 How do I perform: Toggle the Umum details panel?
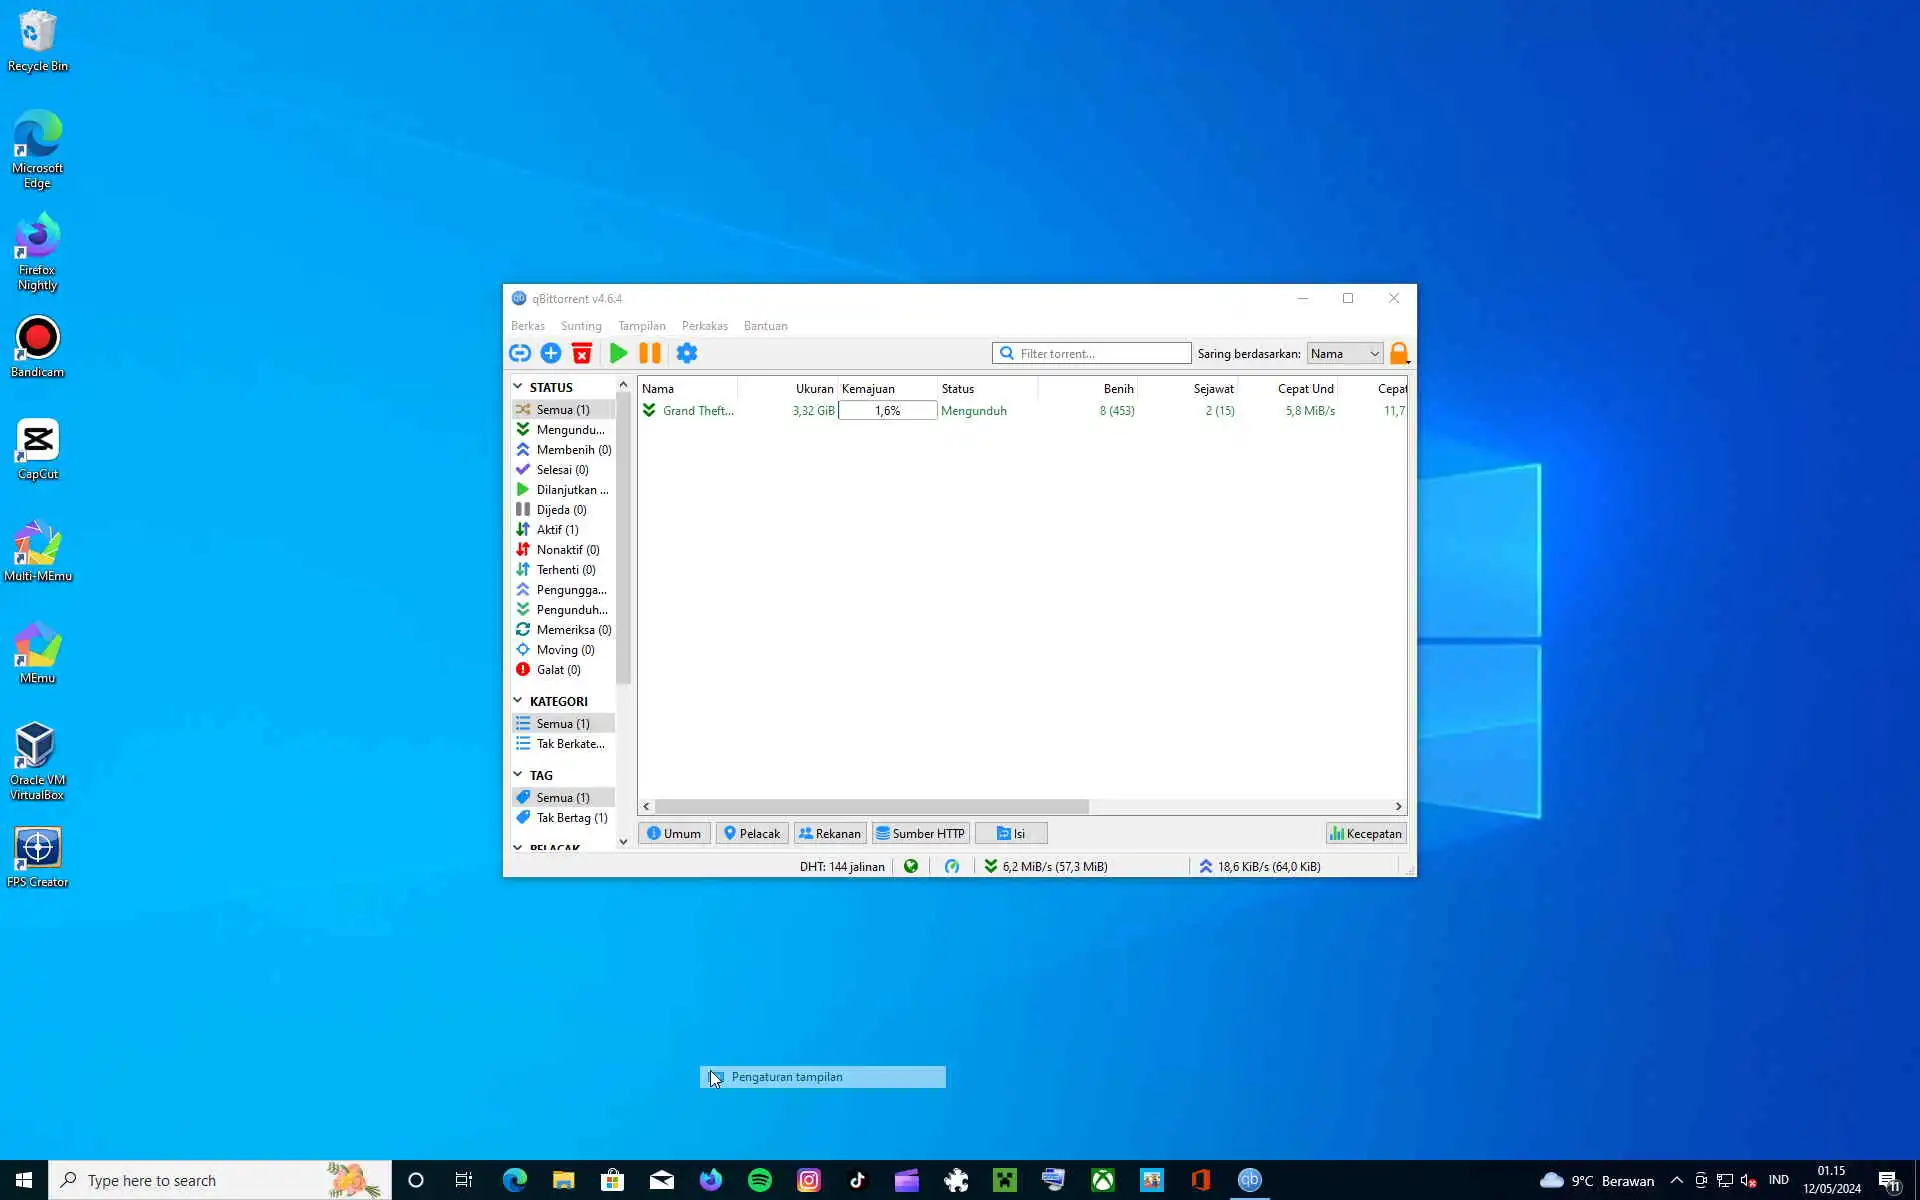[674, 833]
